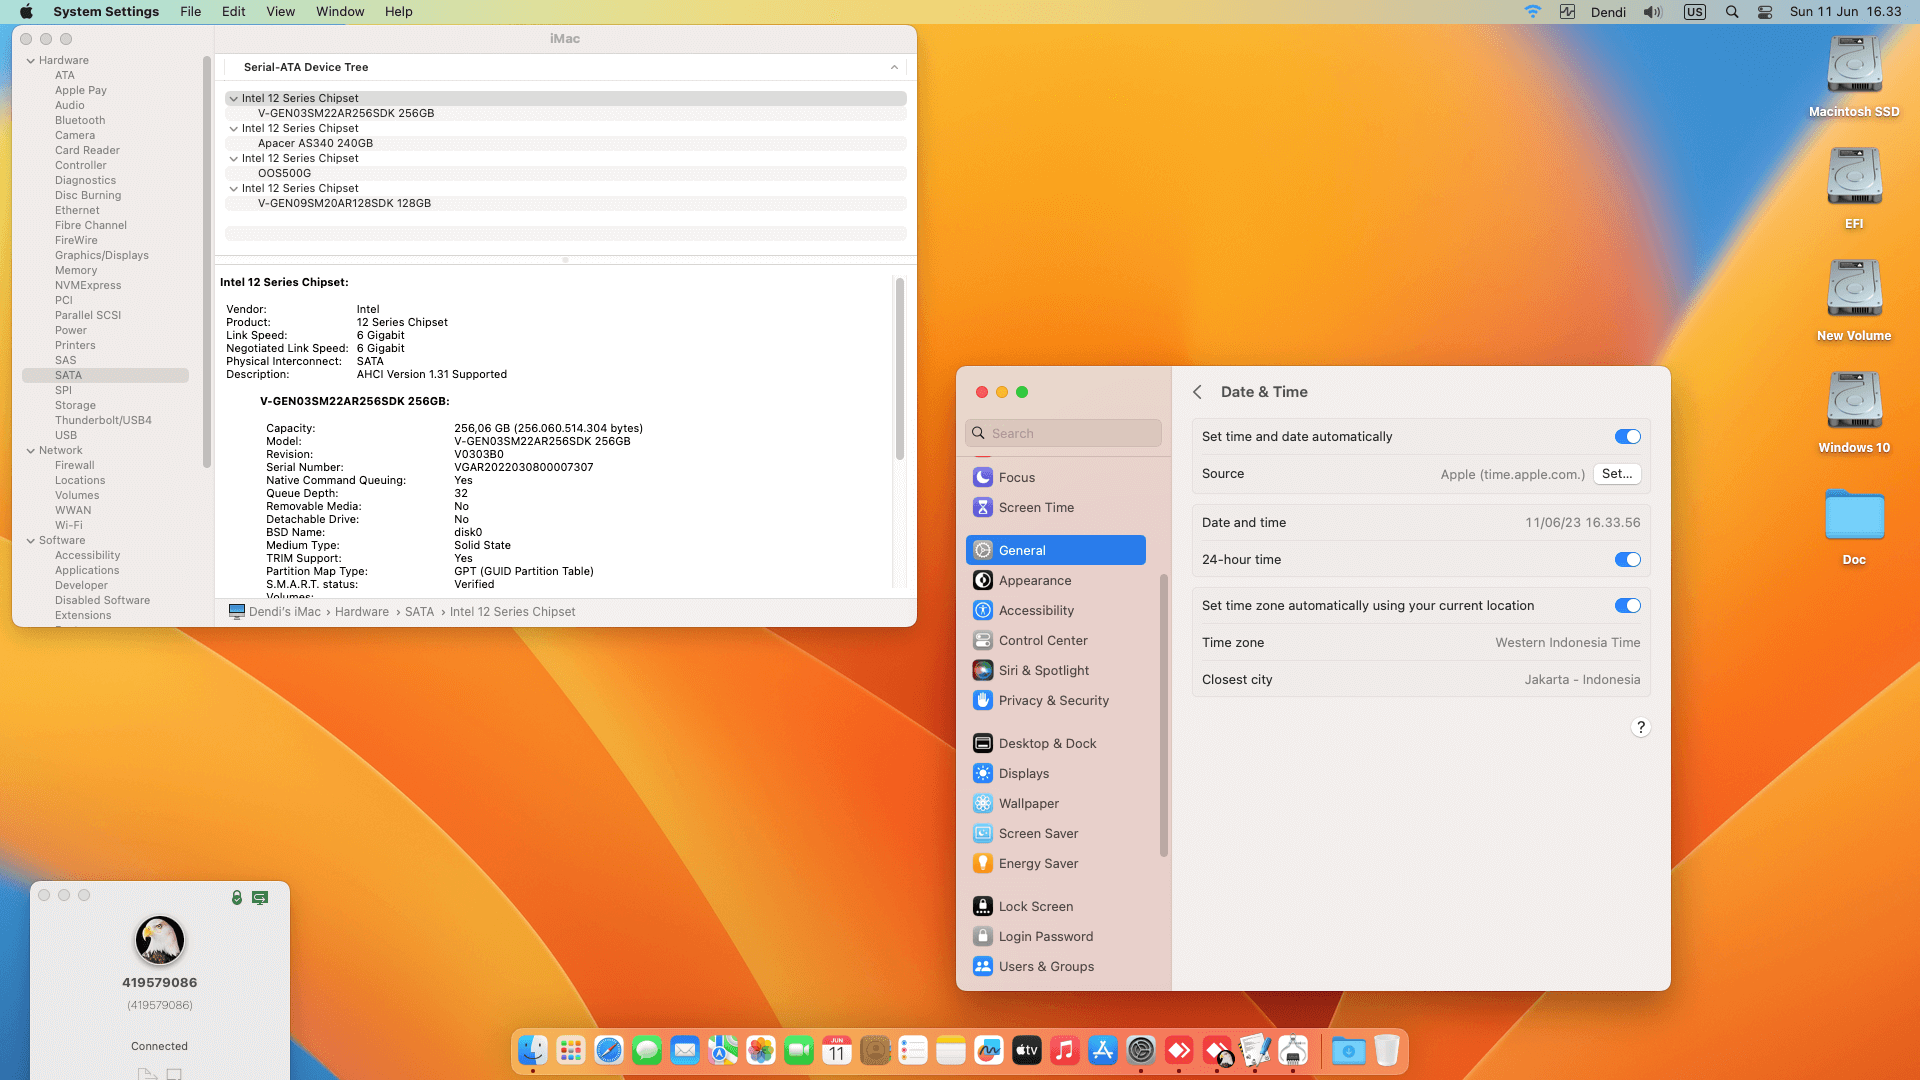Select NVMExpress in System Information sidebar

(x=88, y=286)
